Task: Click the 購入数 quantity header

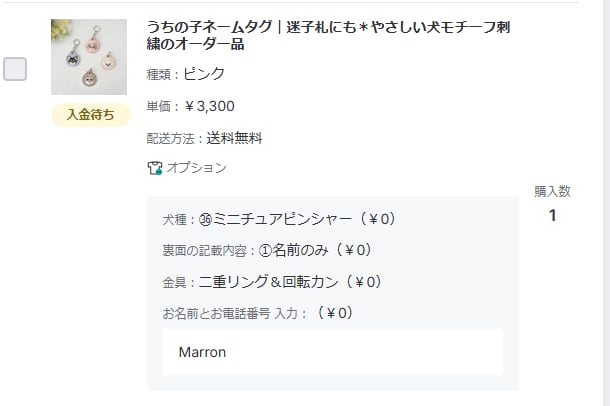Action: 552,191
